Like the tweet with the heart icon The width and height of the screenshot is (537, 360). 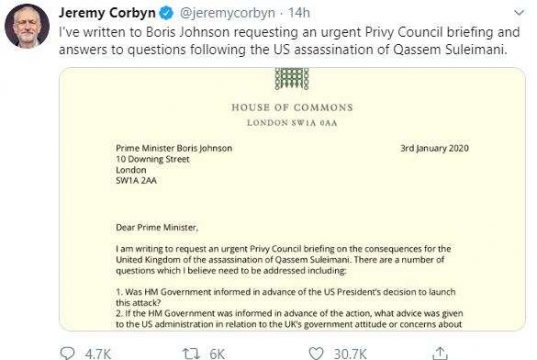coord(316,353)
